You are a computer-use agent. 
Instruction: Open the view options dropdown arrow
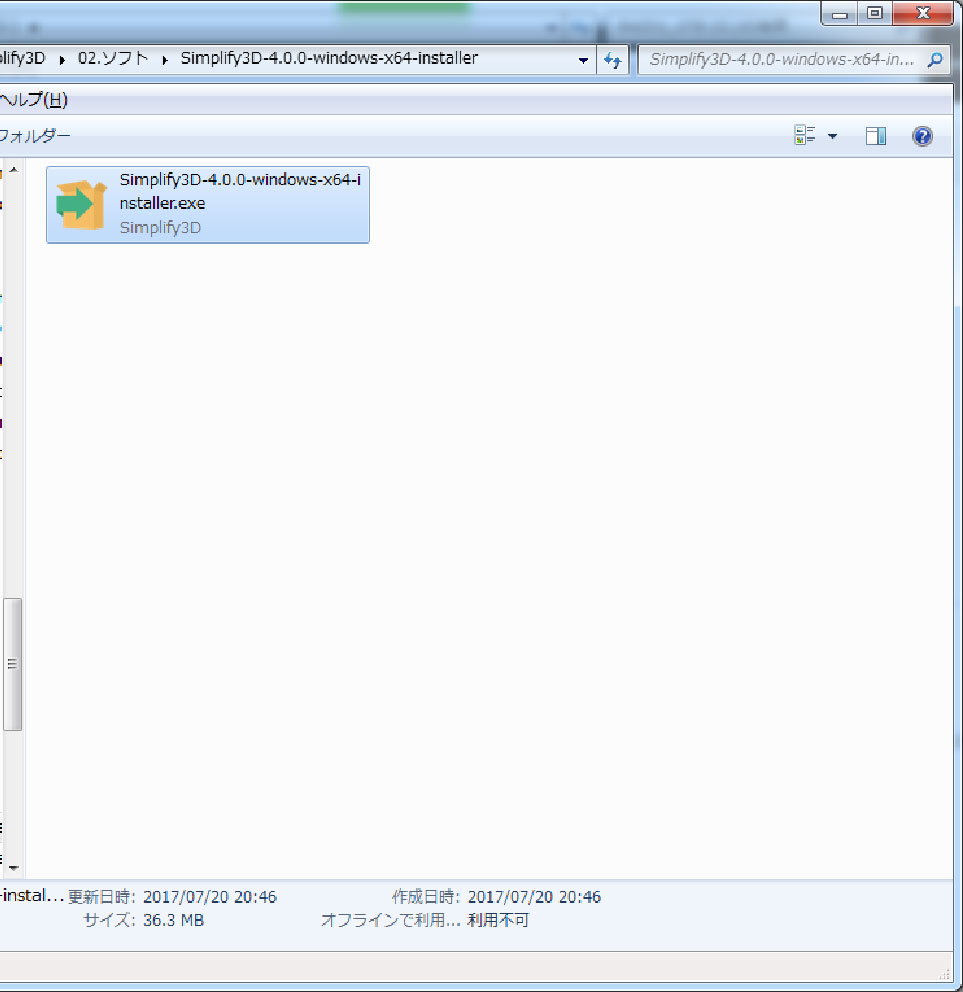(832, 136)
